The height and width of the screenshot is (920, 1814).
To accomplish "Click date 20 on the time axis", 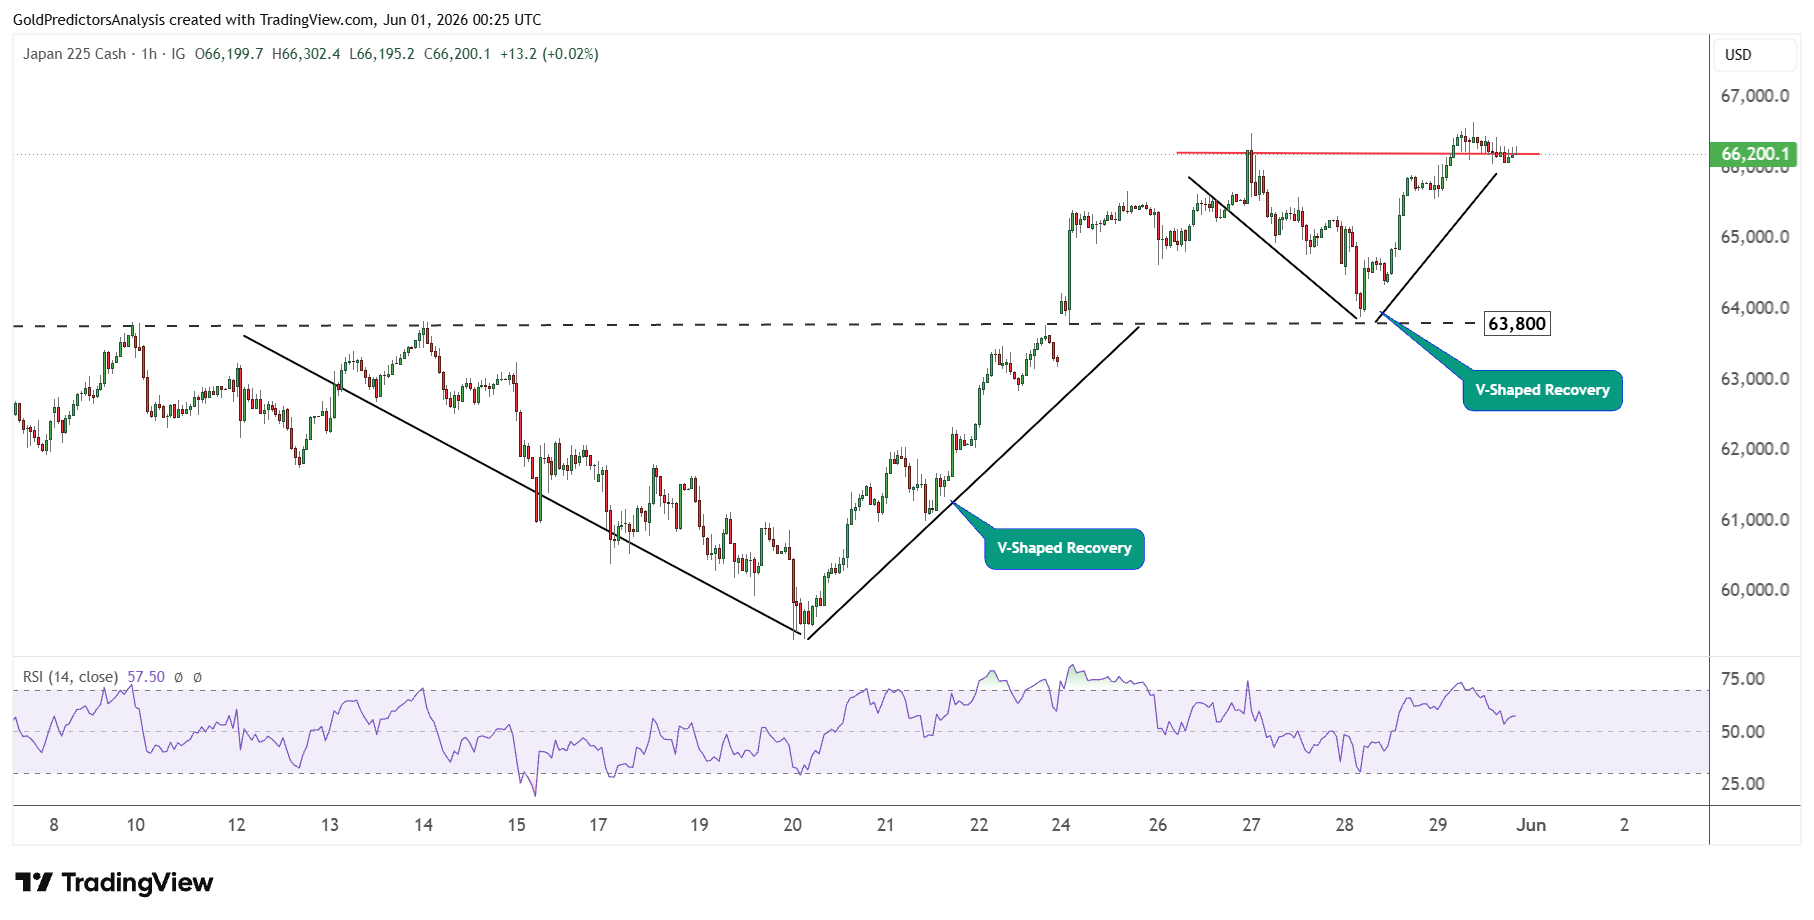I will tap(792, 825).
